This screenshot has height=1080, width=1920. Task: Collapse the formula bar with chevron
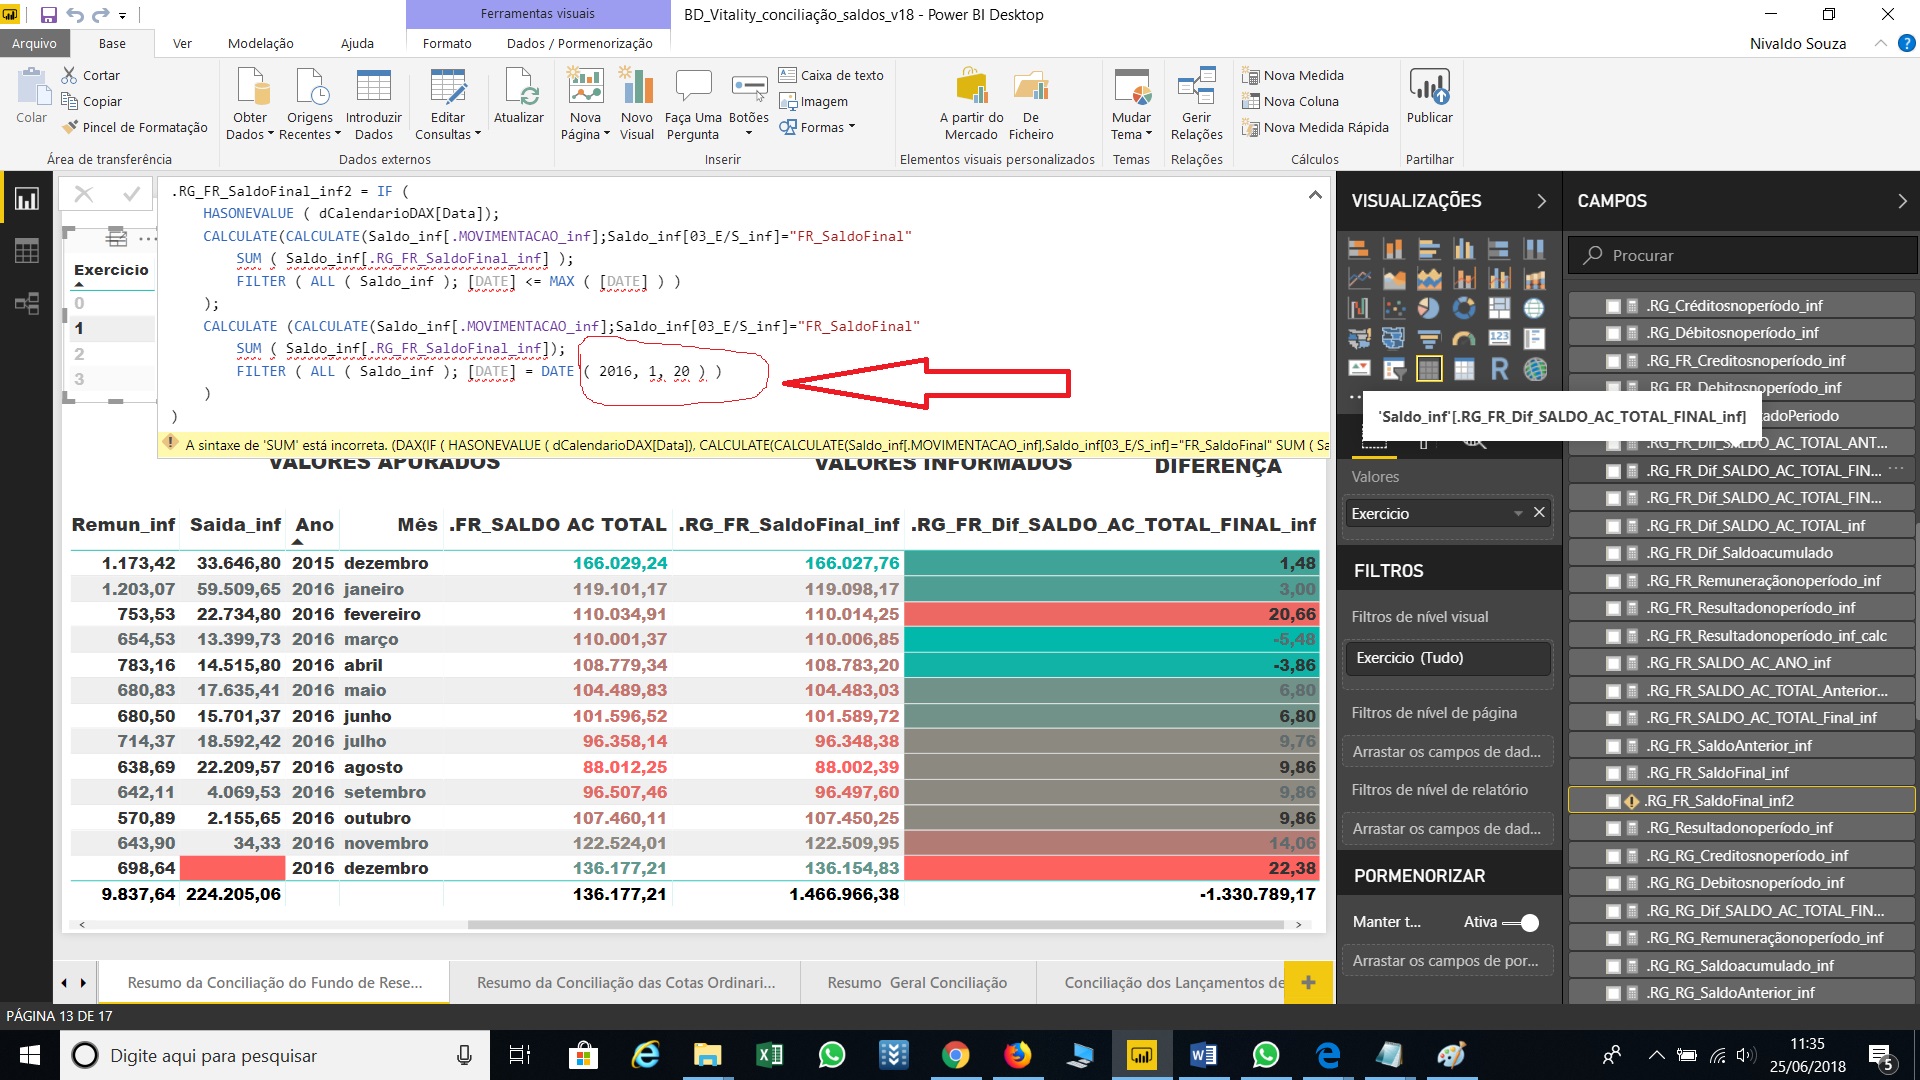(x=1315, y=195)
